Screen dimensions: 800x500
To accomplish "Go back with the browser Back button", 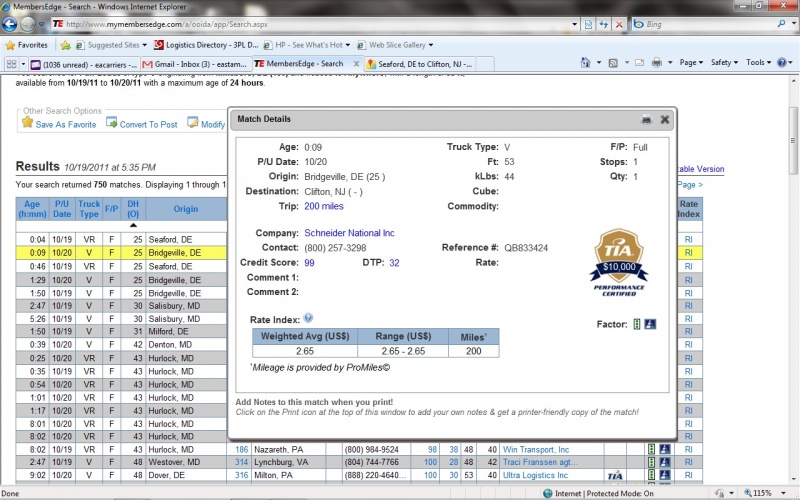I will [9, 24].
